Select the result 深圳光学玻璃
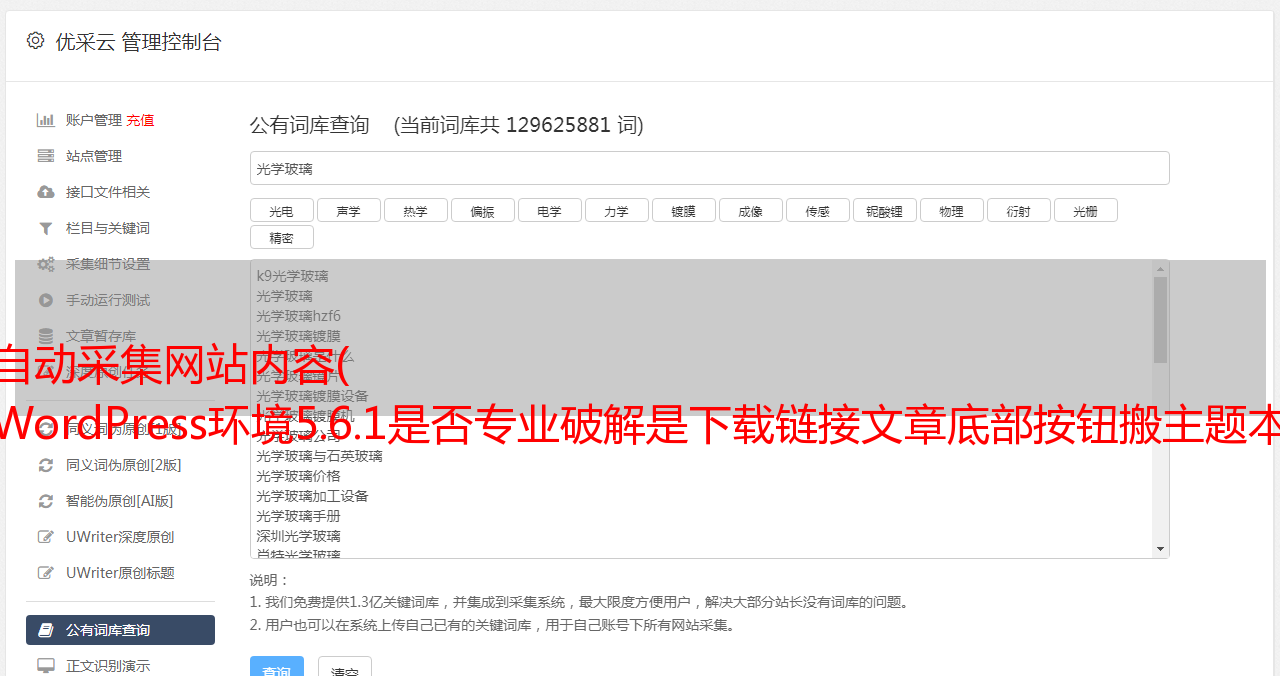1280x676 pixels. 298,536
